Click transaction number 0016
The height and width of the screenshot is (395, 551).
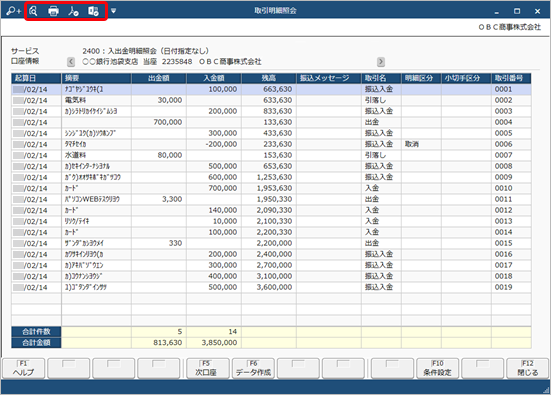[x=511, y=254]
